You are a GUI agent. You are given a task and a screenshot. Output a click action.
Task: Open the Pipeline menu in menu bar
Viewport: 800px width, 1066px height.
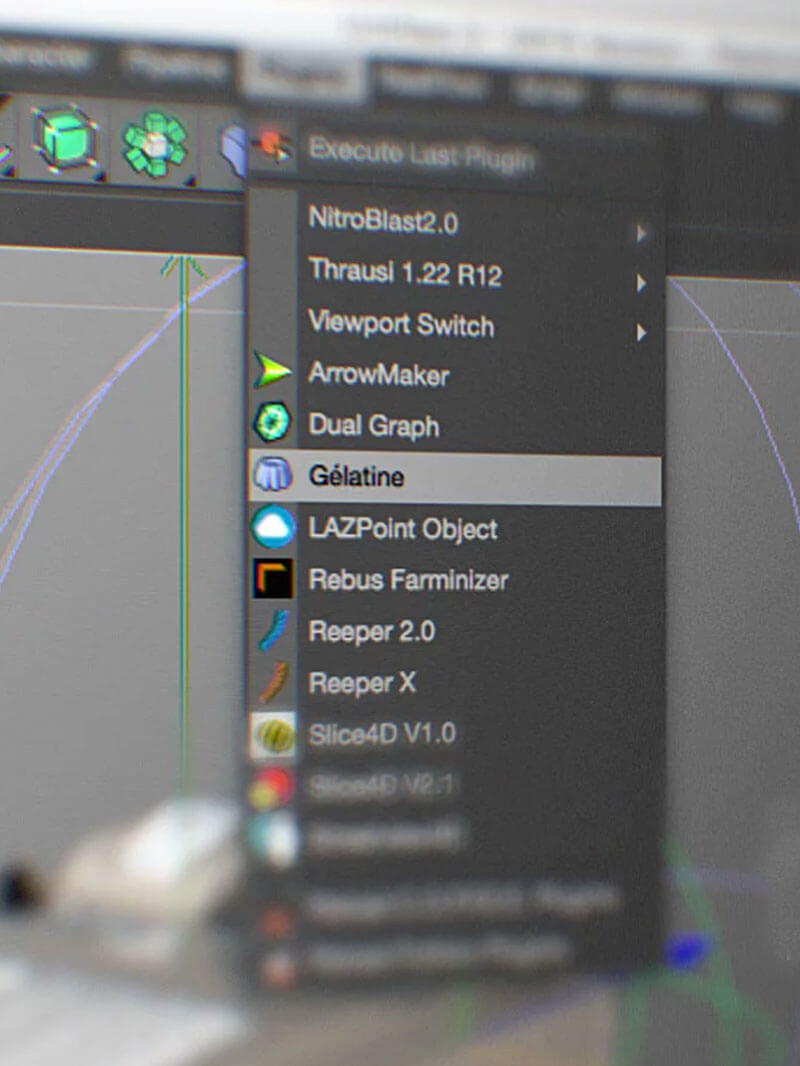(x=175, y=65)
